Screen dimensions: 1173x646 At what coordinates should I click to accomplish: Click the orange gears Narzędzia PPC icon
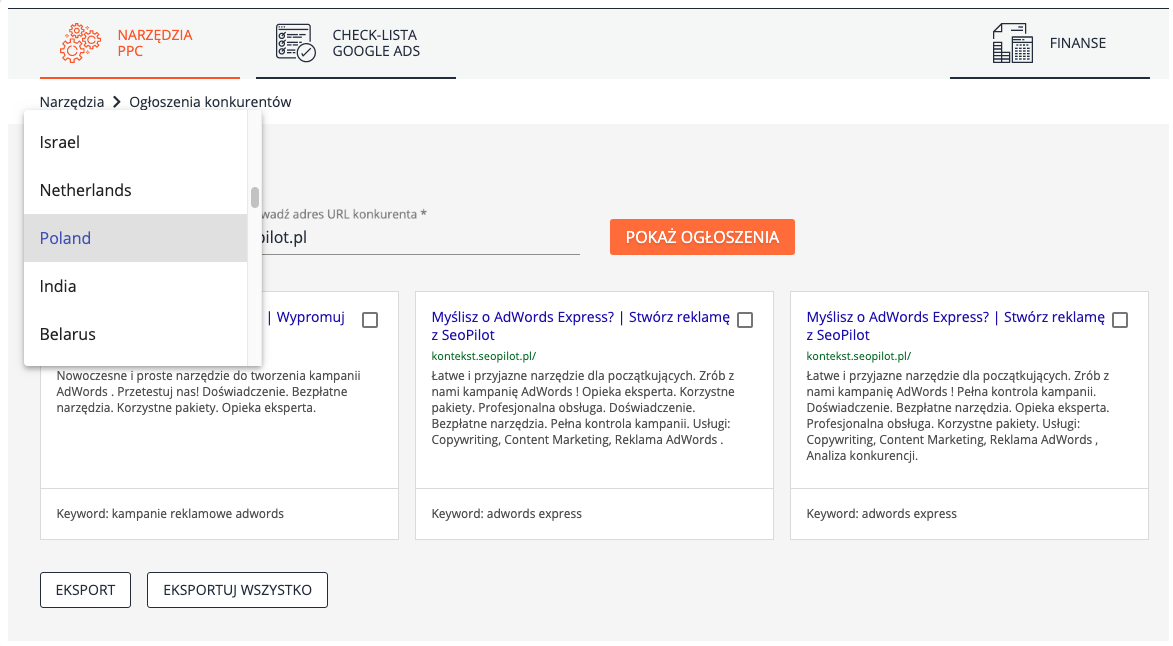[80, 43]
